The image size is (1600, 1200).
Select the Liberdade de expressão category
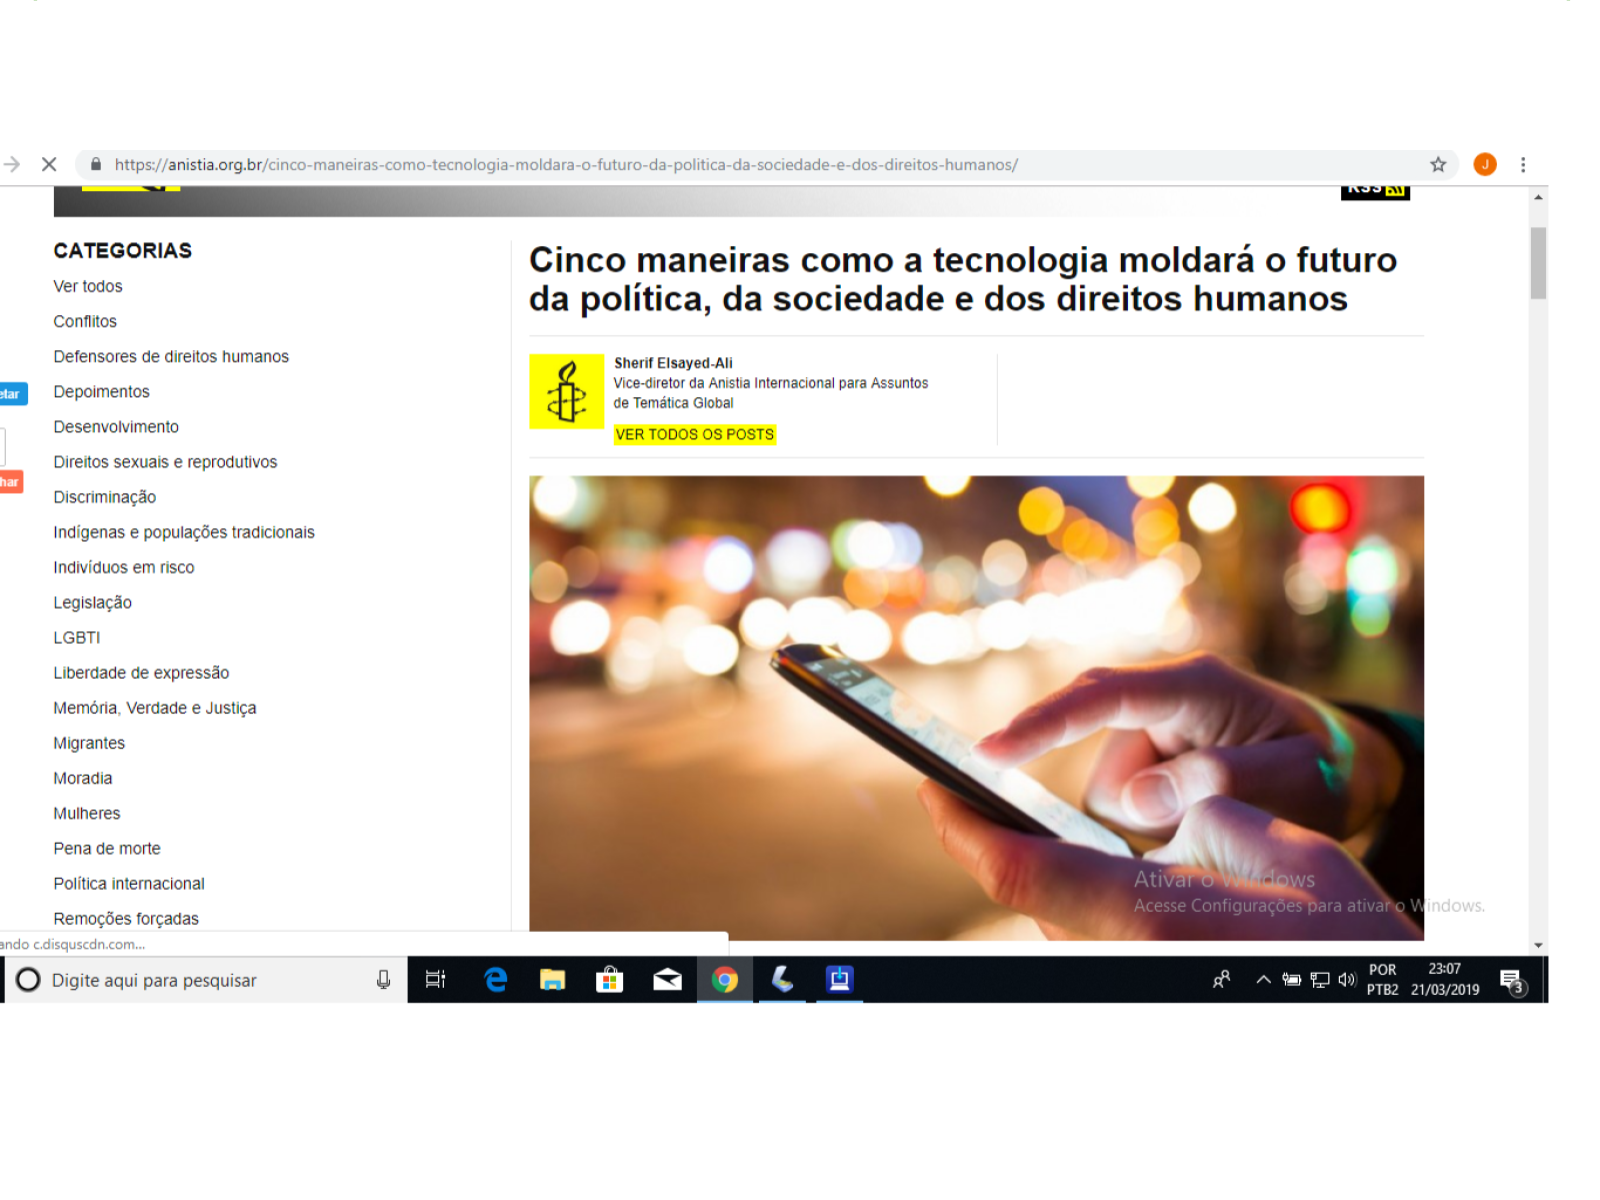[x=141, y=673]
